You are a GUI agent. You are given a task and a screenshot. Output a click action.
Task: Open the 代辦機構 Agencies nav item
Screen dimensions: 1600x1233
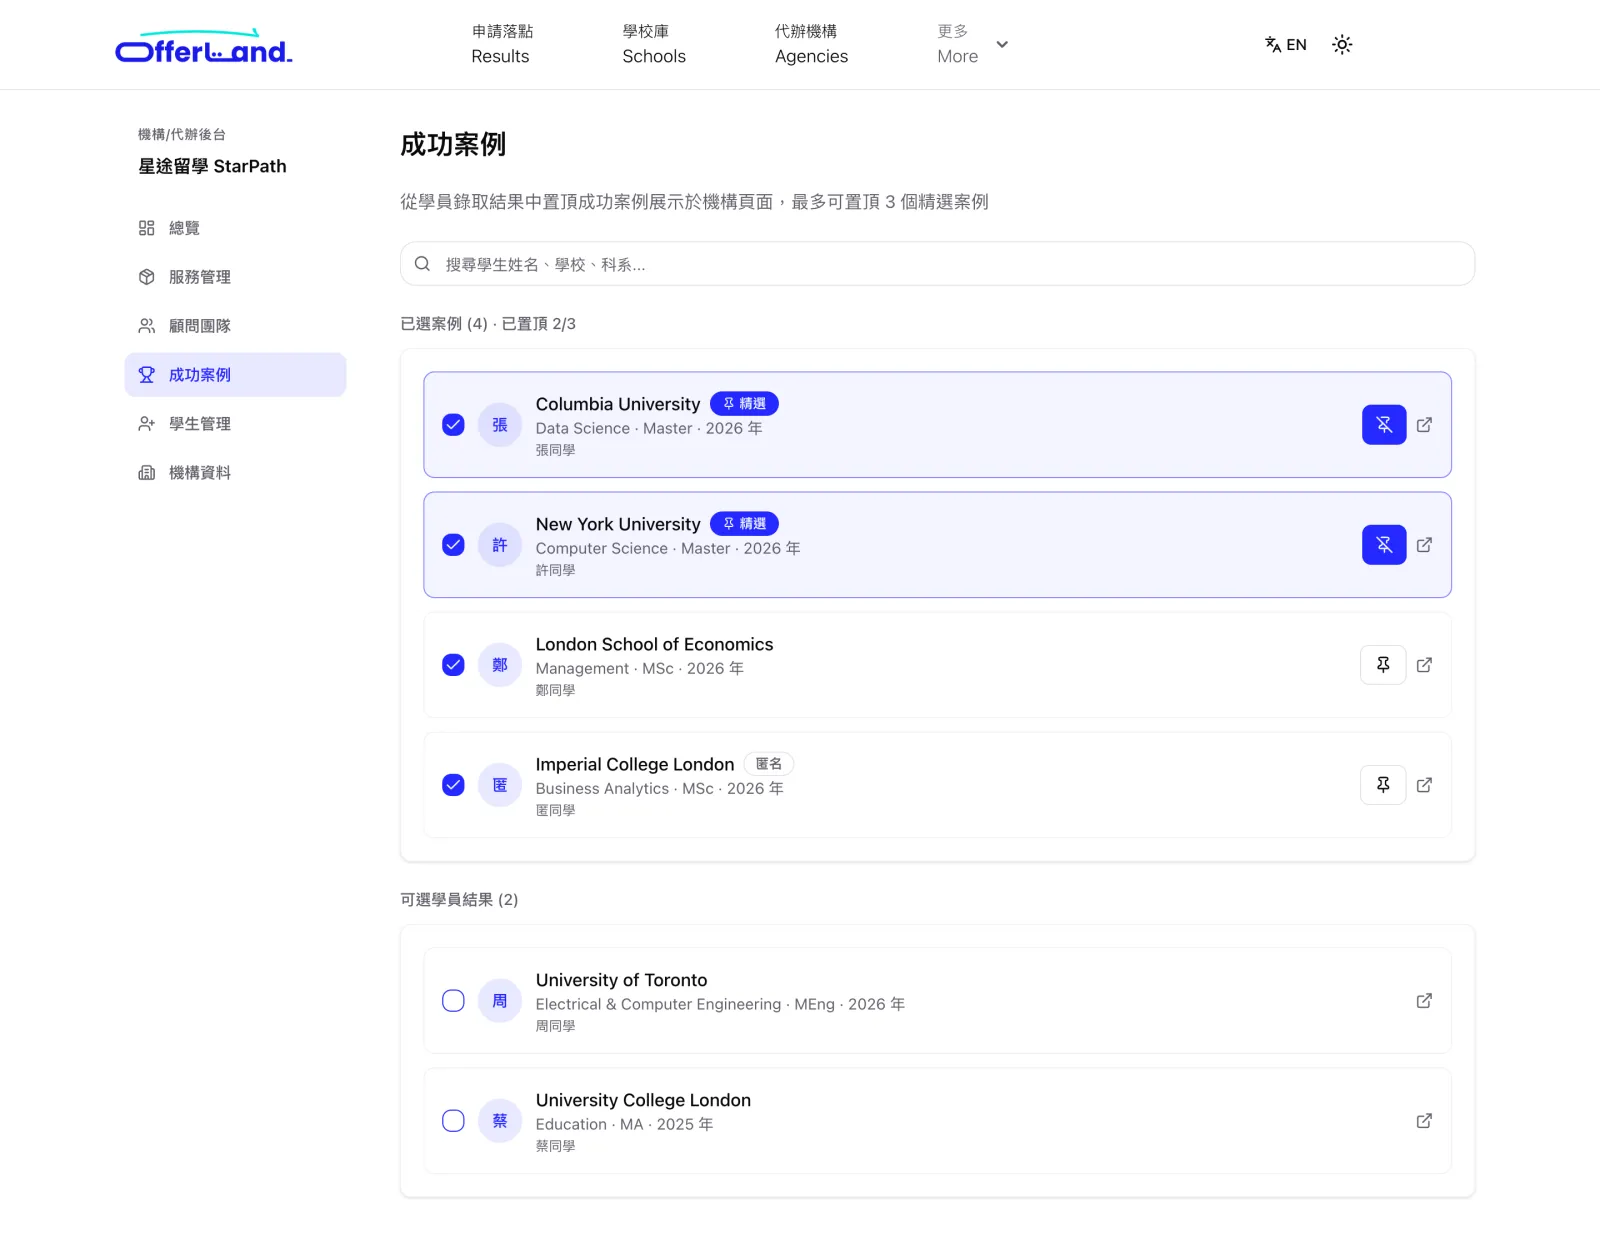[x=811, y=44]
